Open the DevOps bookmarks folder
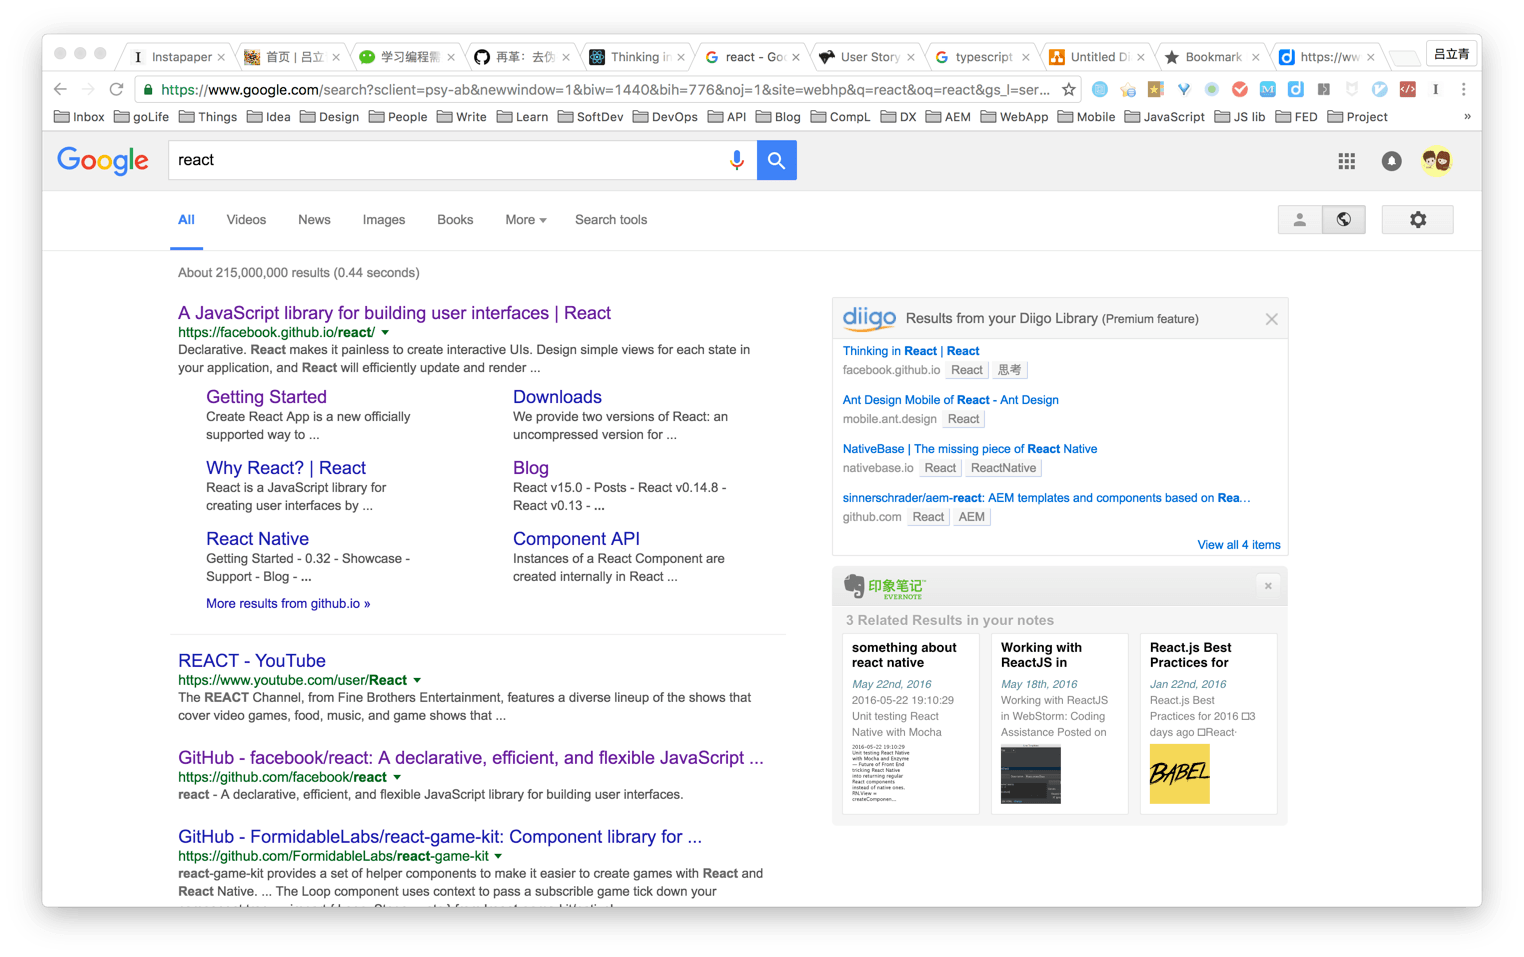The height and width of the screenshot is (957, 1524). tap(665, 117)
